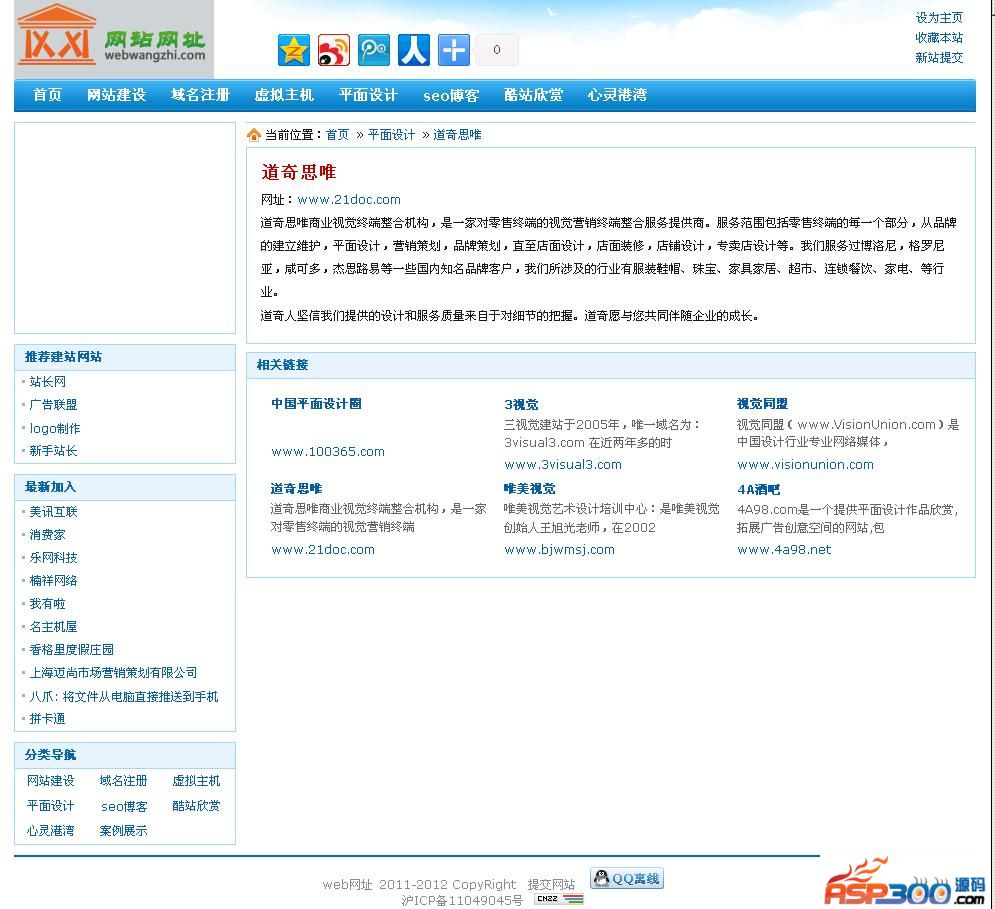Open 上海迈尚市场营销策划有限公司 link
The height and width of the screenshot is (909, 995).
tap(113, 672)
